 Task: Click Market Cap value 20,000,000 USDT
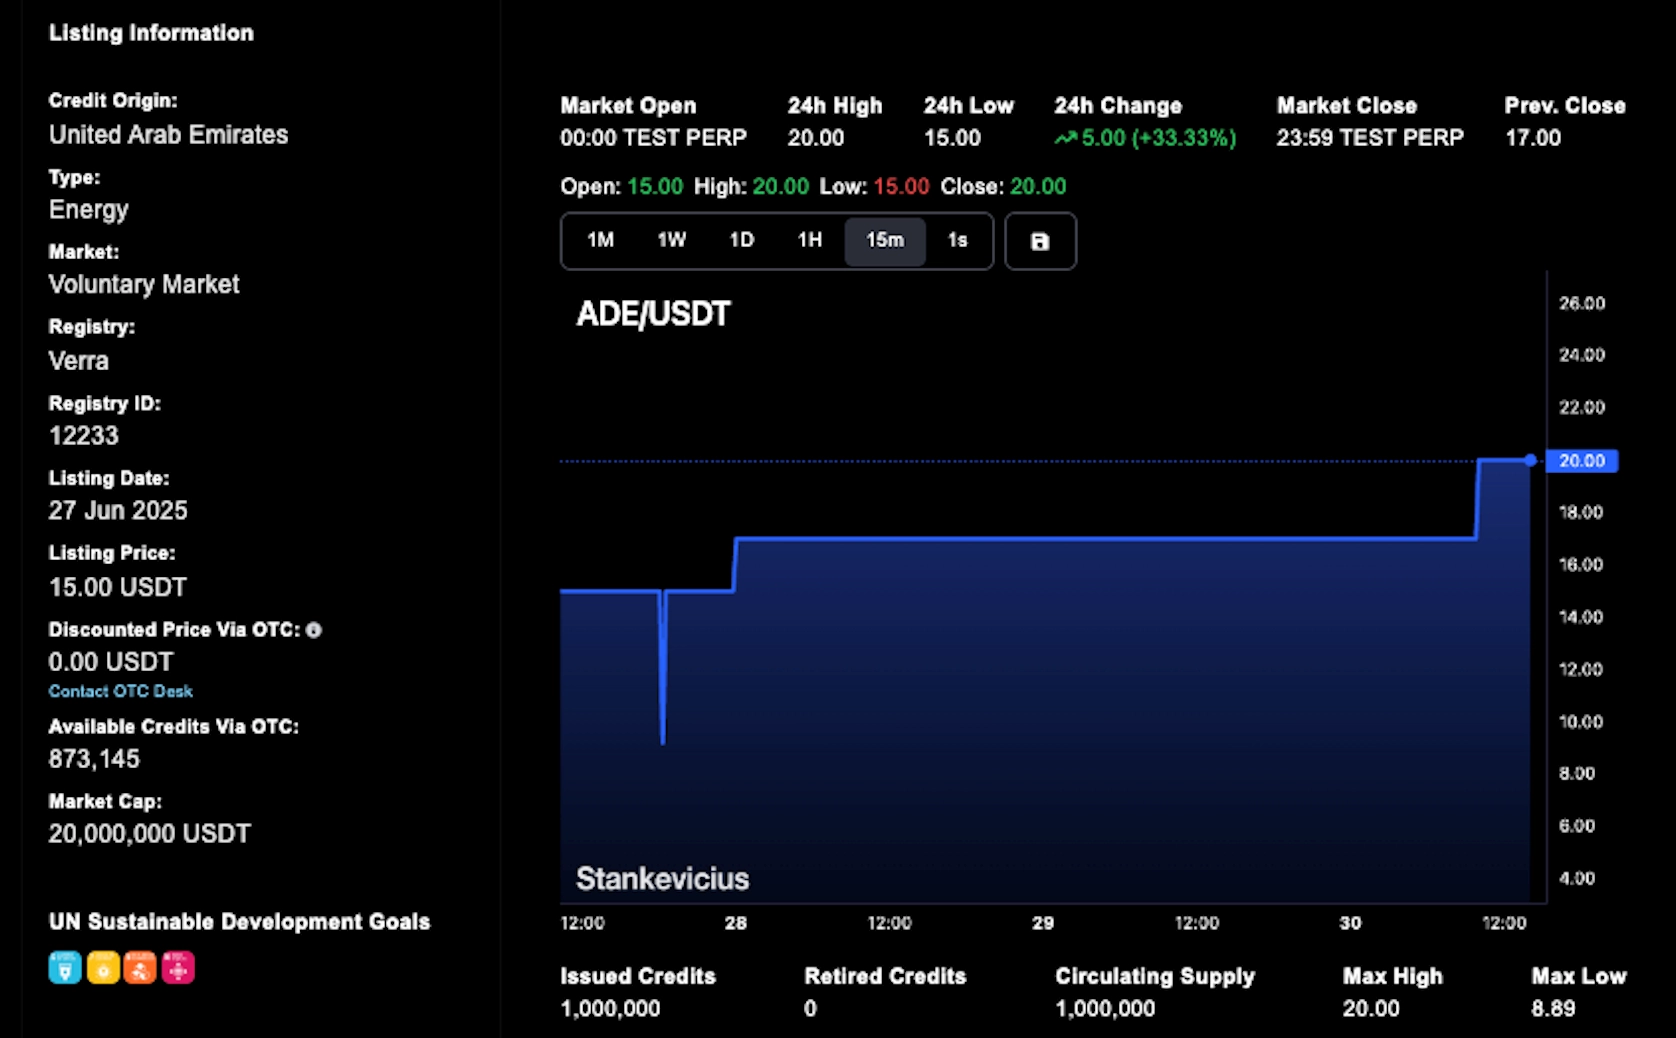pyautogui.click(x=150, y=834)
